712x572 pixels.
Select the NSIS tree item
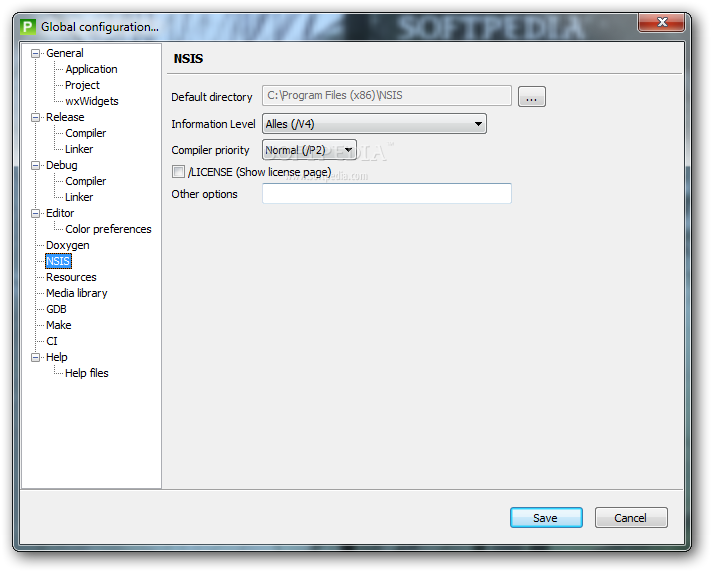pos(58,261)
